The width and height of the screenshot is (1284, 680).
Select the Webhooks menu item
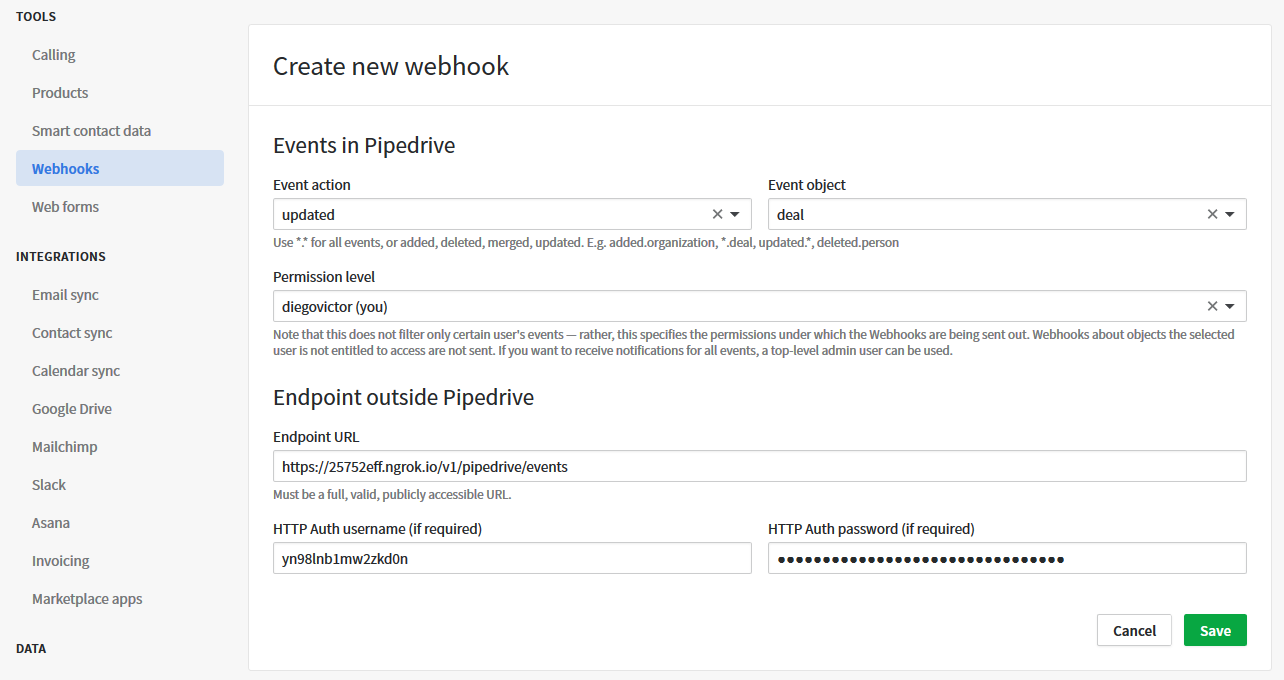pos(66,169)
